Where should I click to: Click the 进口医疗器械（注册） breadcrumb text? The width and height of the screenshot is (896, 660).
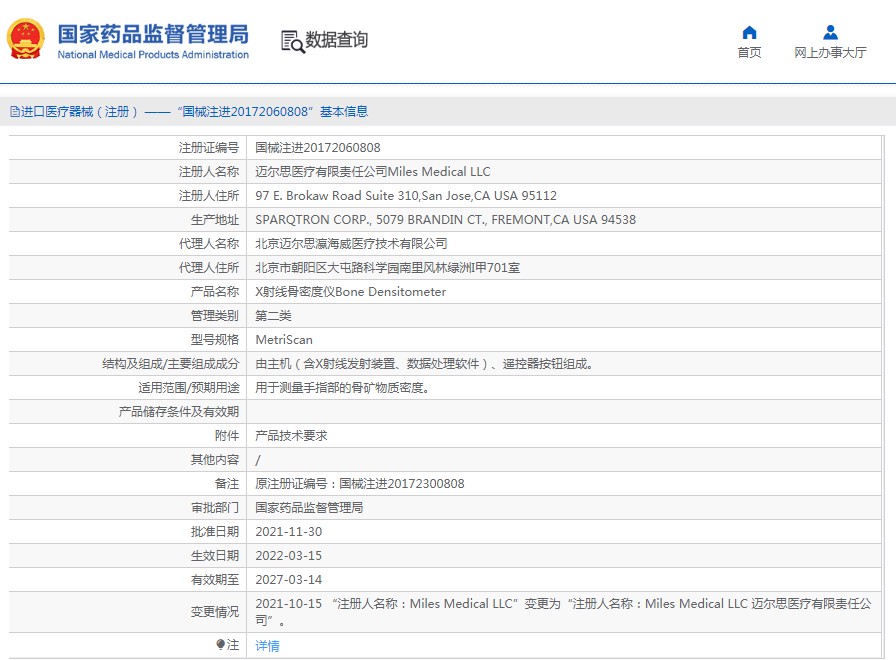point(79,111)
